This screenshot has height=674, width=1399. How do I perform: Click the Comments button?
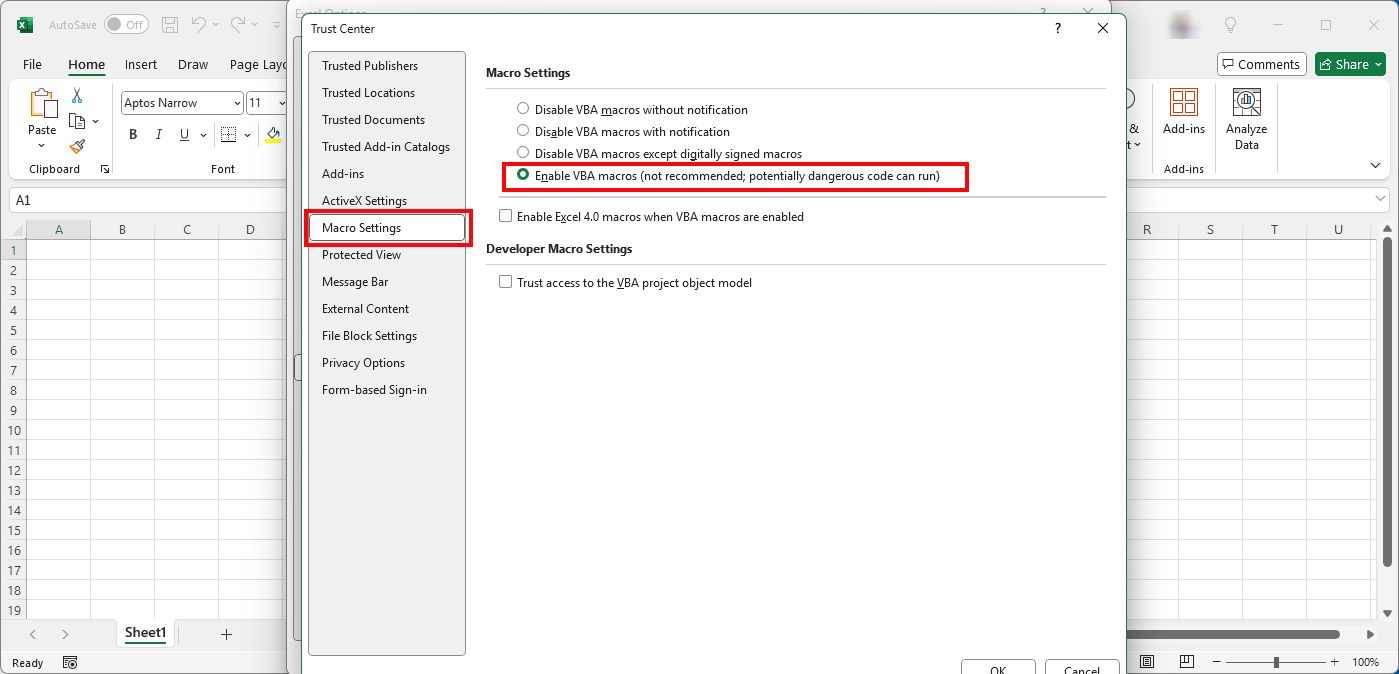1261,64
